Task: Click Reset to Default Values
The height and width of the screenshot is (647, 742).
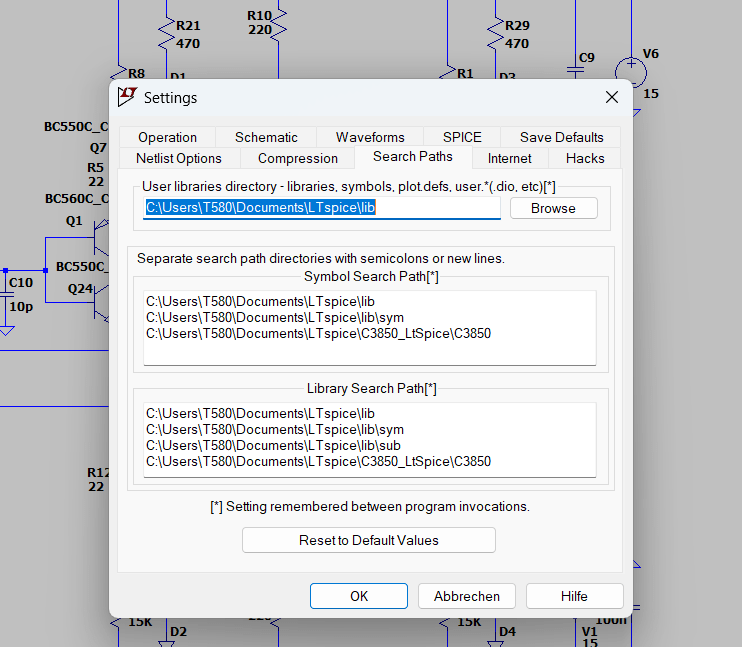Action: [369, 540]
